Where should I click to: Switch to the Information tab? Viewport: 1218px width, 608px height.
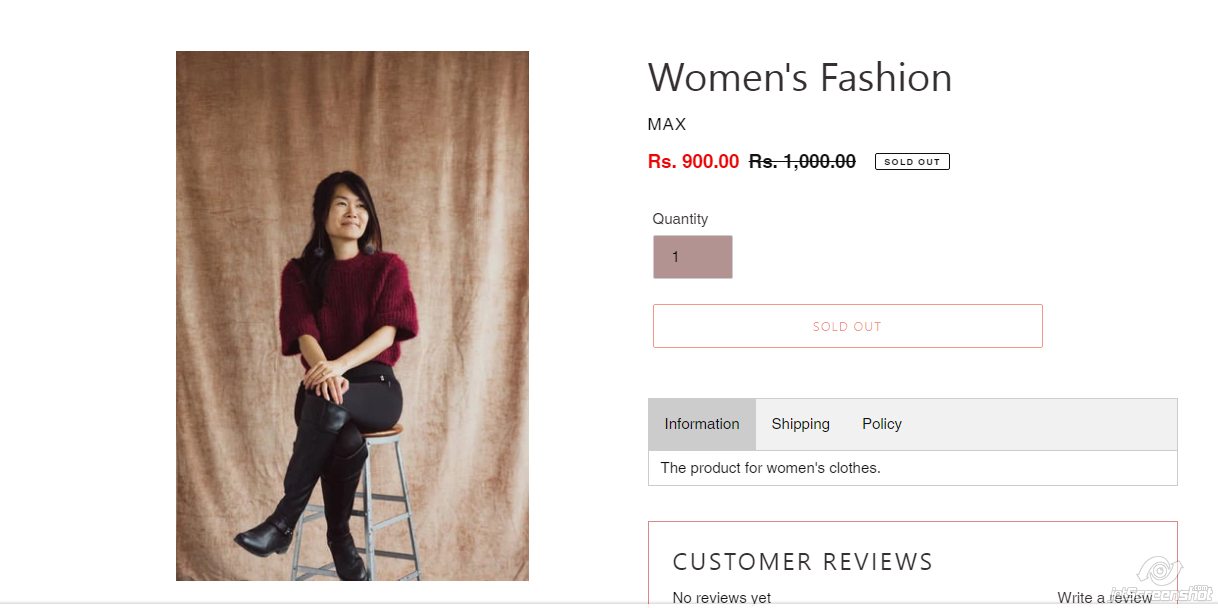701,424
